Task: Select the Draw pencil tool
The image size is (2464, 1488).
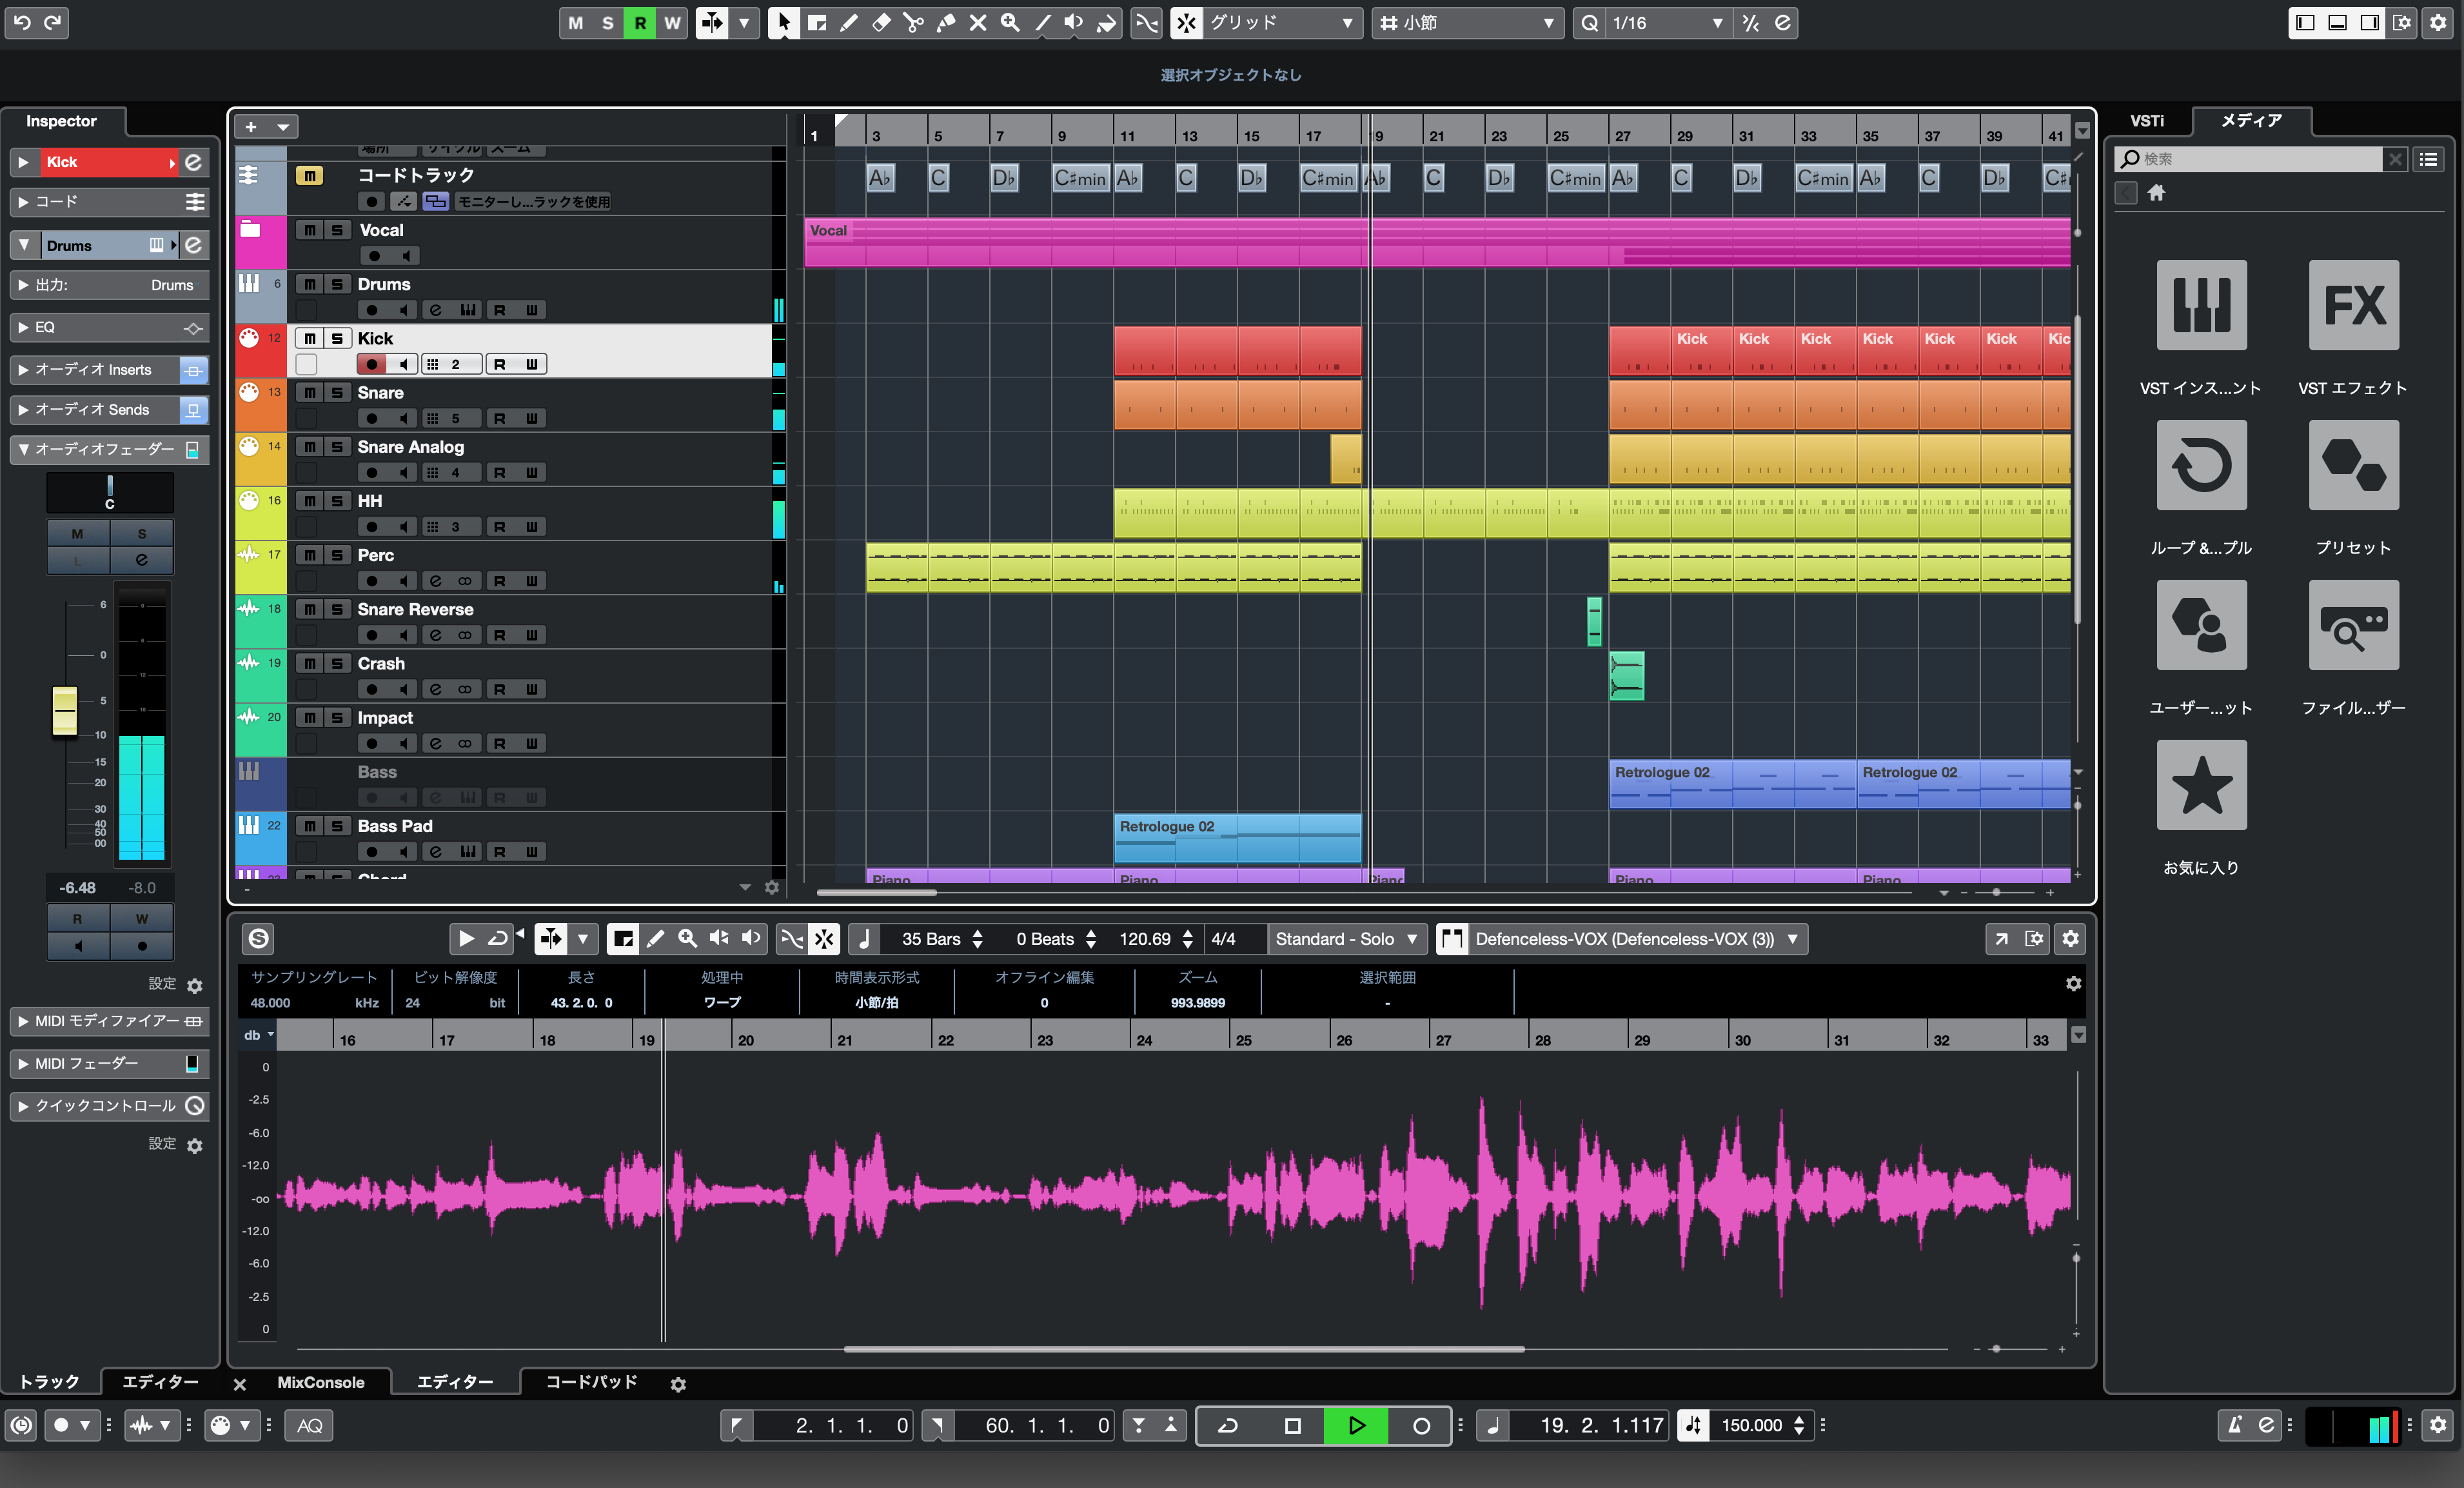Action: 849,22
